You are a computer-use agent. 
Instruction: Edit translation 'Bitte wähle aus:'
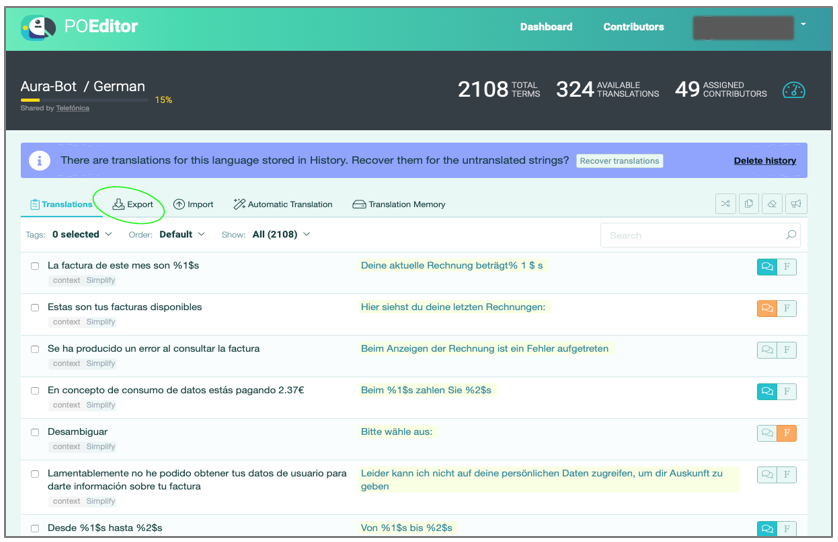[397, 431]
